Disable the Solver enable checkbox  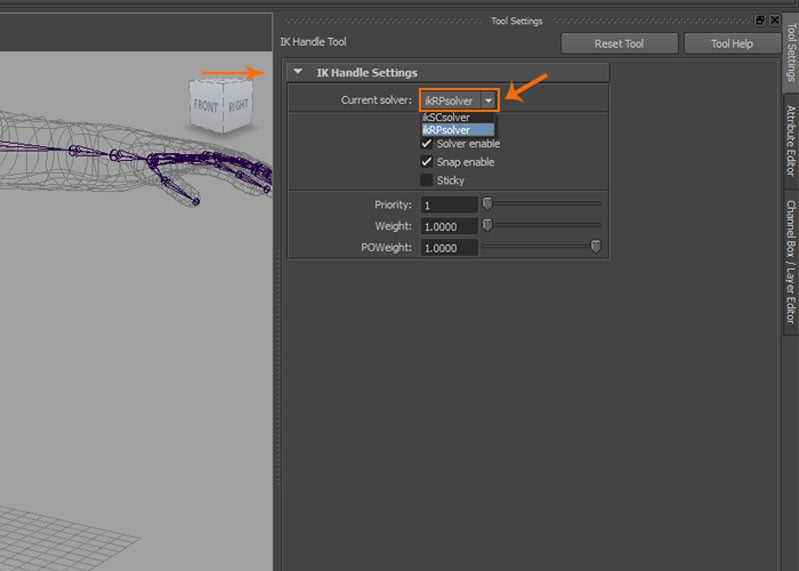[427, 144]
